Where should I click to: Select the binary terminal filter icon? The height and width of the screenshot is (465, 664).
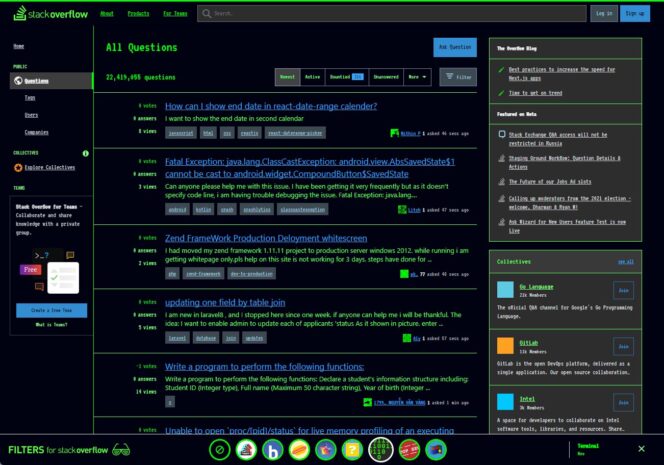381,450
